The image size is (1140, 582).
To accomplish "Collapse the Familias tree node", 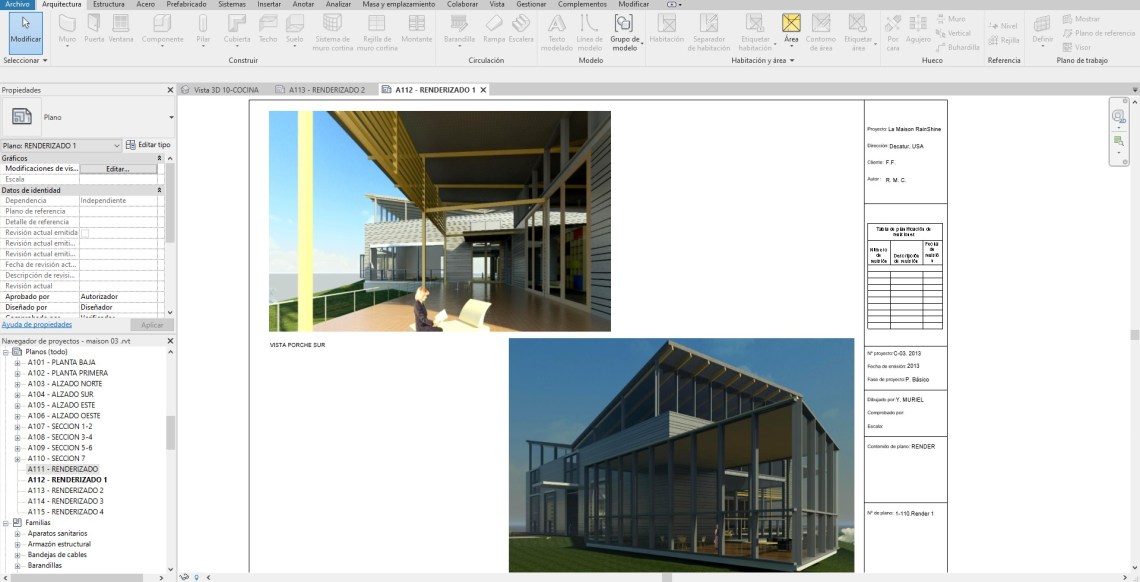I will coord(6,523).
